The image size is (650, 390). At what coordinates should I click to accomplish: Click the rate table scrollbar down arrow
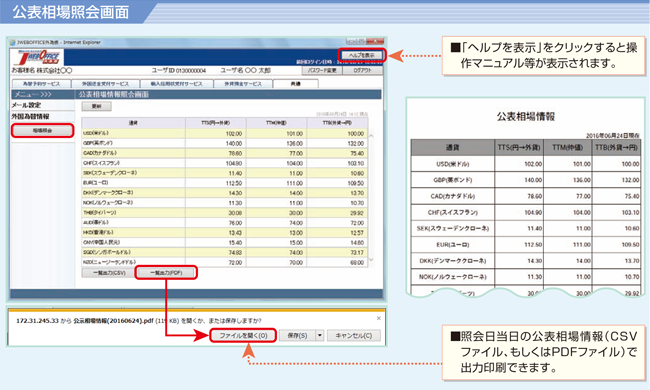click(371, 259)
